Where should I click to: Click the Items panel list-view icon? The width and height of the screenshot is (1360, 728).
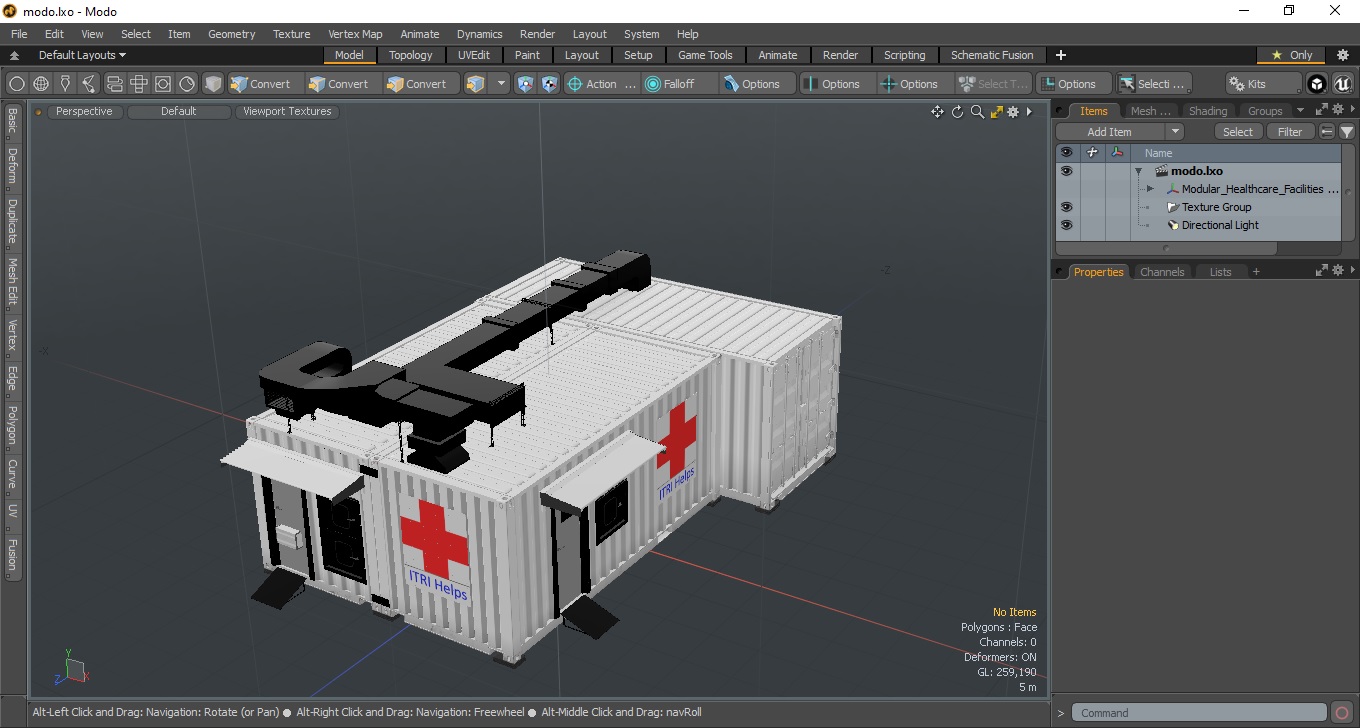[1327, 132]
